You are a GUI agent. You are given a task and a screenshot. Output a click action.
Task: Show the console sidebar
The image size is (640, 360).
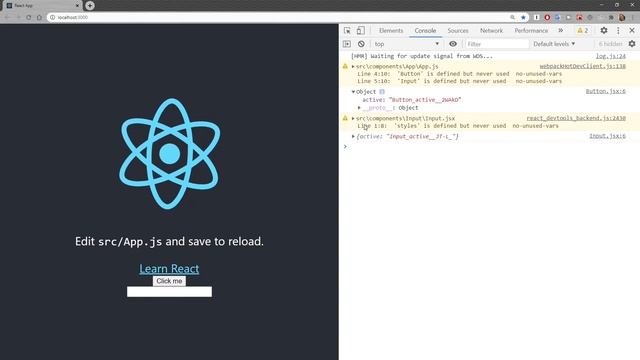click(347, 44)
